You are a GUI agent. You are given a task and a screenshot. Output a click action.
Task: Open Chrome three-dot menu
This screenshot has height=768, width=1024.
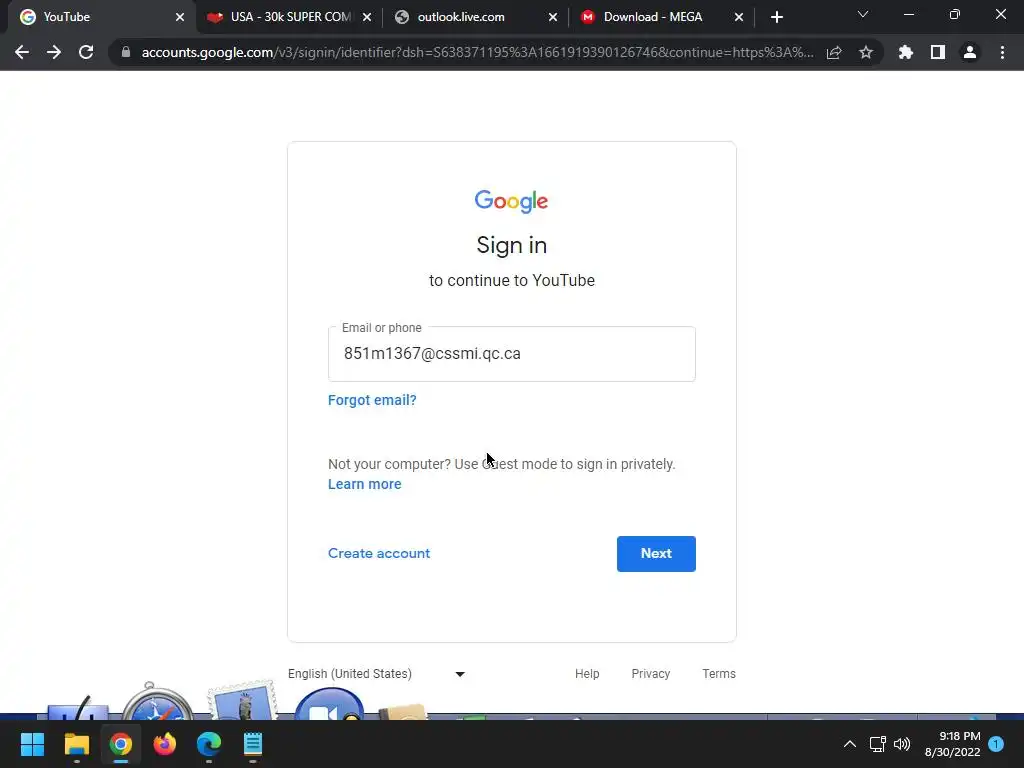1002,52
